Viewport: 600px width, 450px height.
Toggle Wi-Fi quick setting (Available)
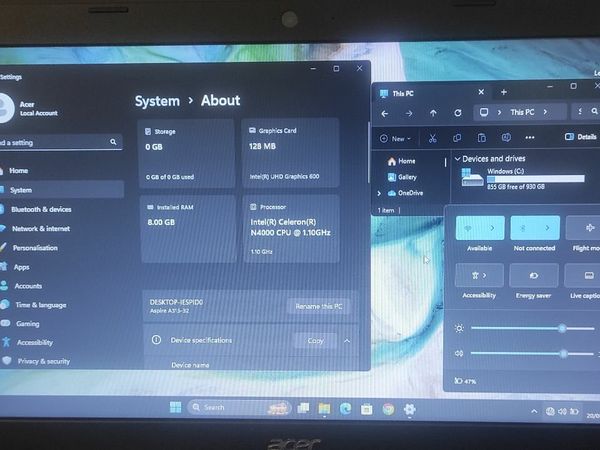tap(468, 228)
